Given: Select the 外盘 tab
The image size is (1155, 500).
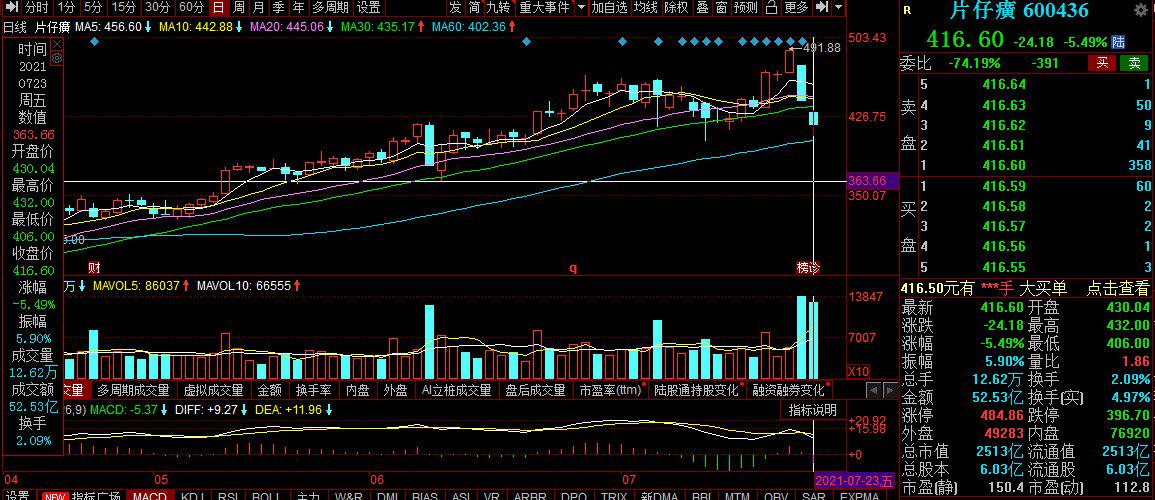Looking at the screenshot, I should 396,390.
